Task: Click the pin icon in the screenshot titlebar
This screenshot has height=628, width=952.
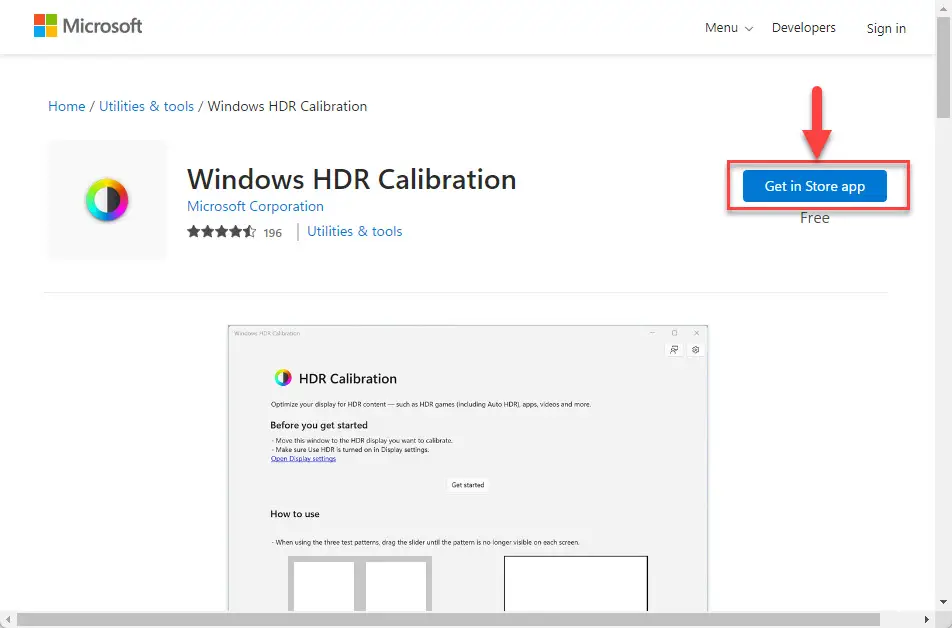Action: tap(674, 349)
